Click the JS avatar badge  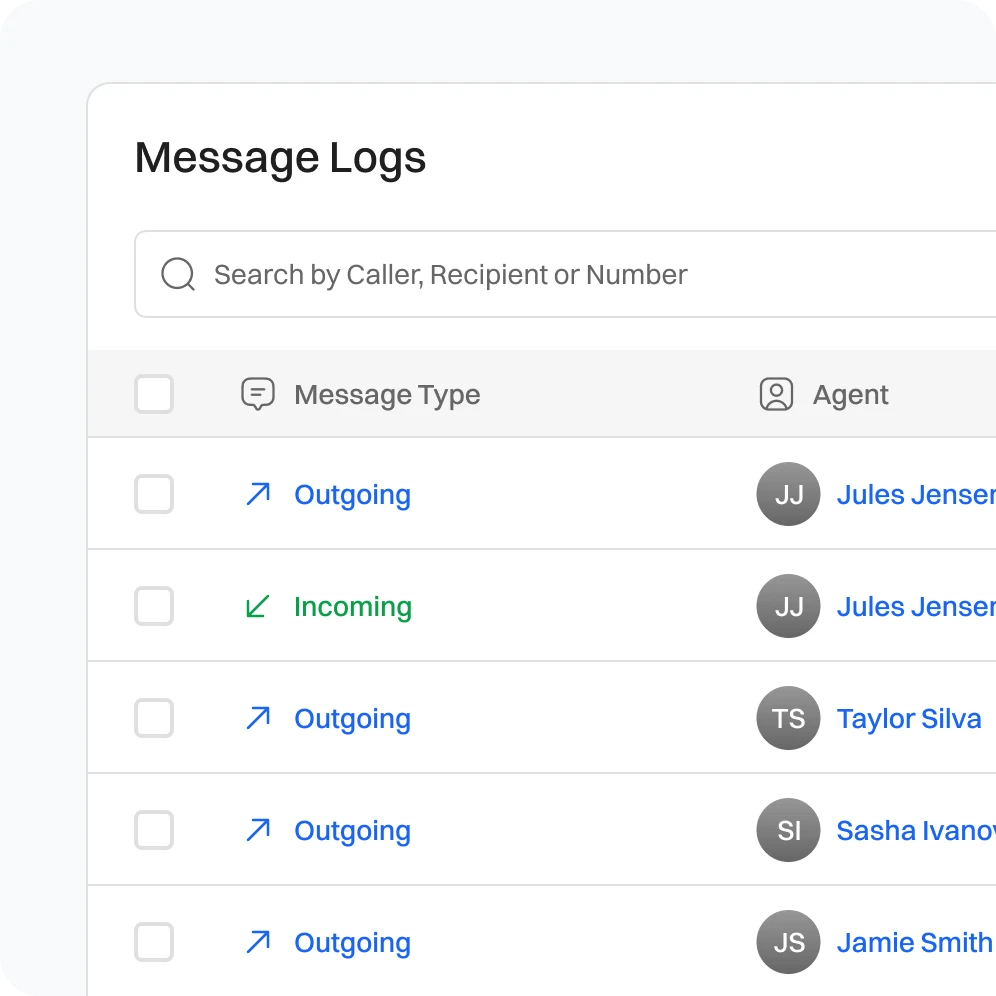tap(788, 942)
